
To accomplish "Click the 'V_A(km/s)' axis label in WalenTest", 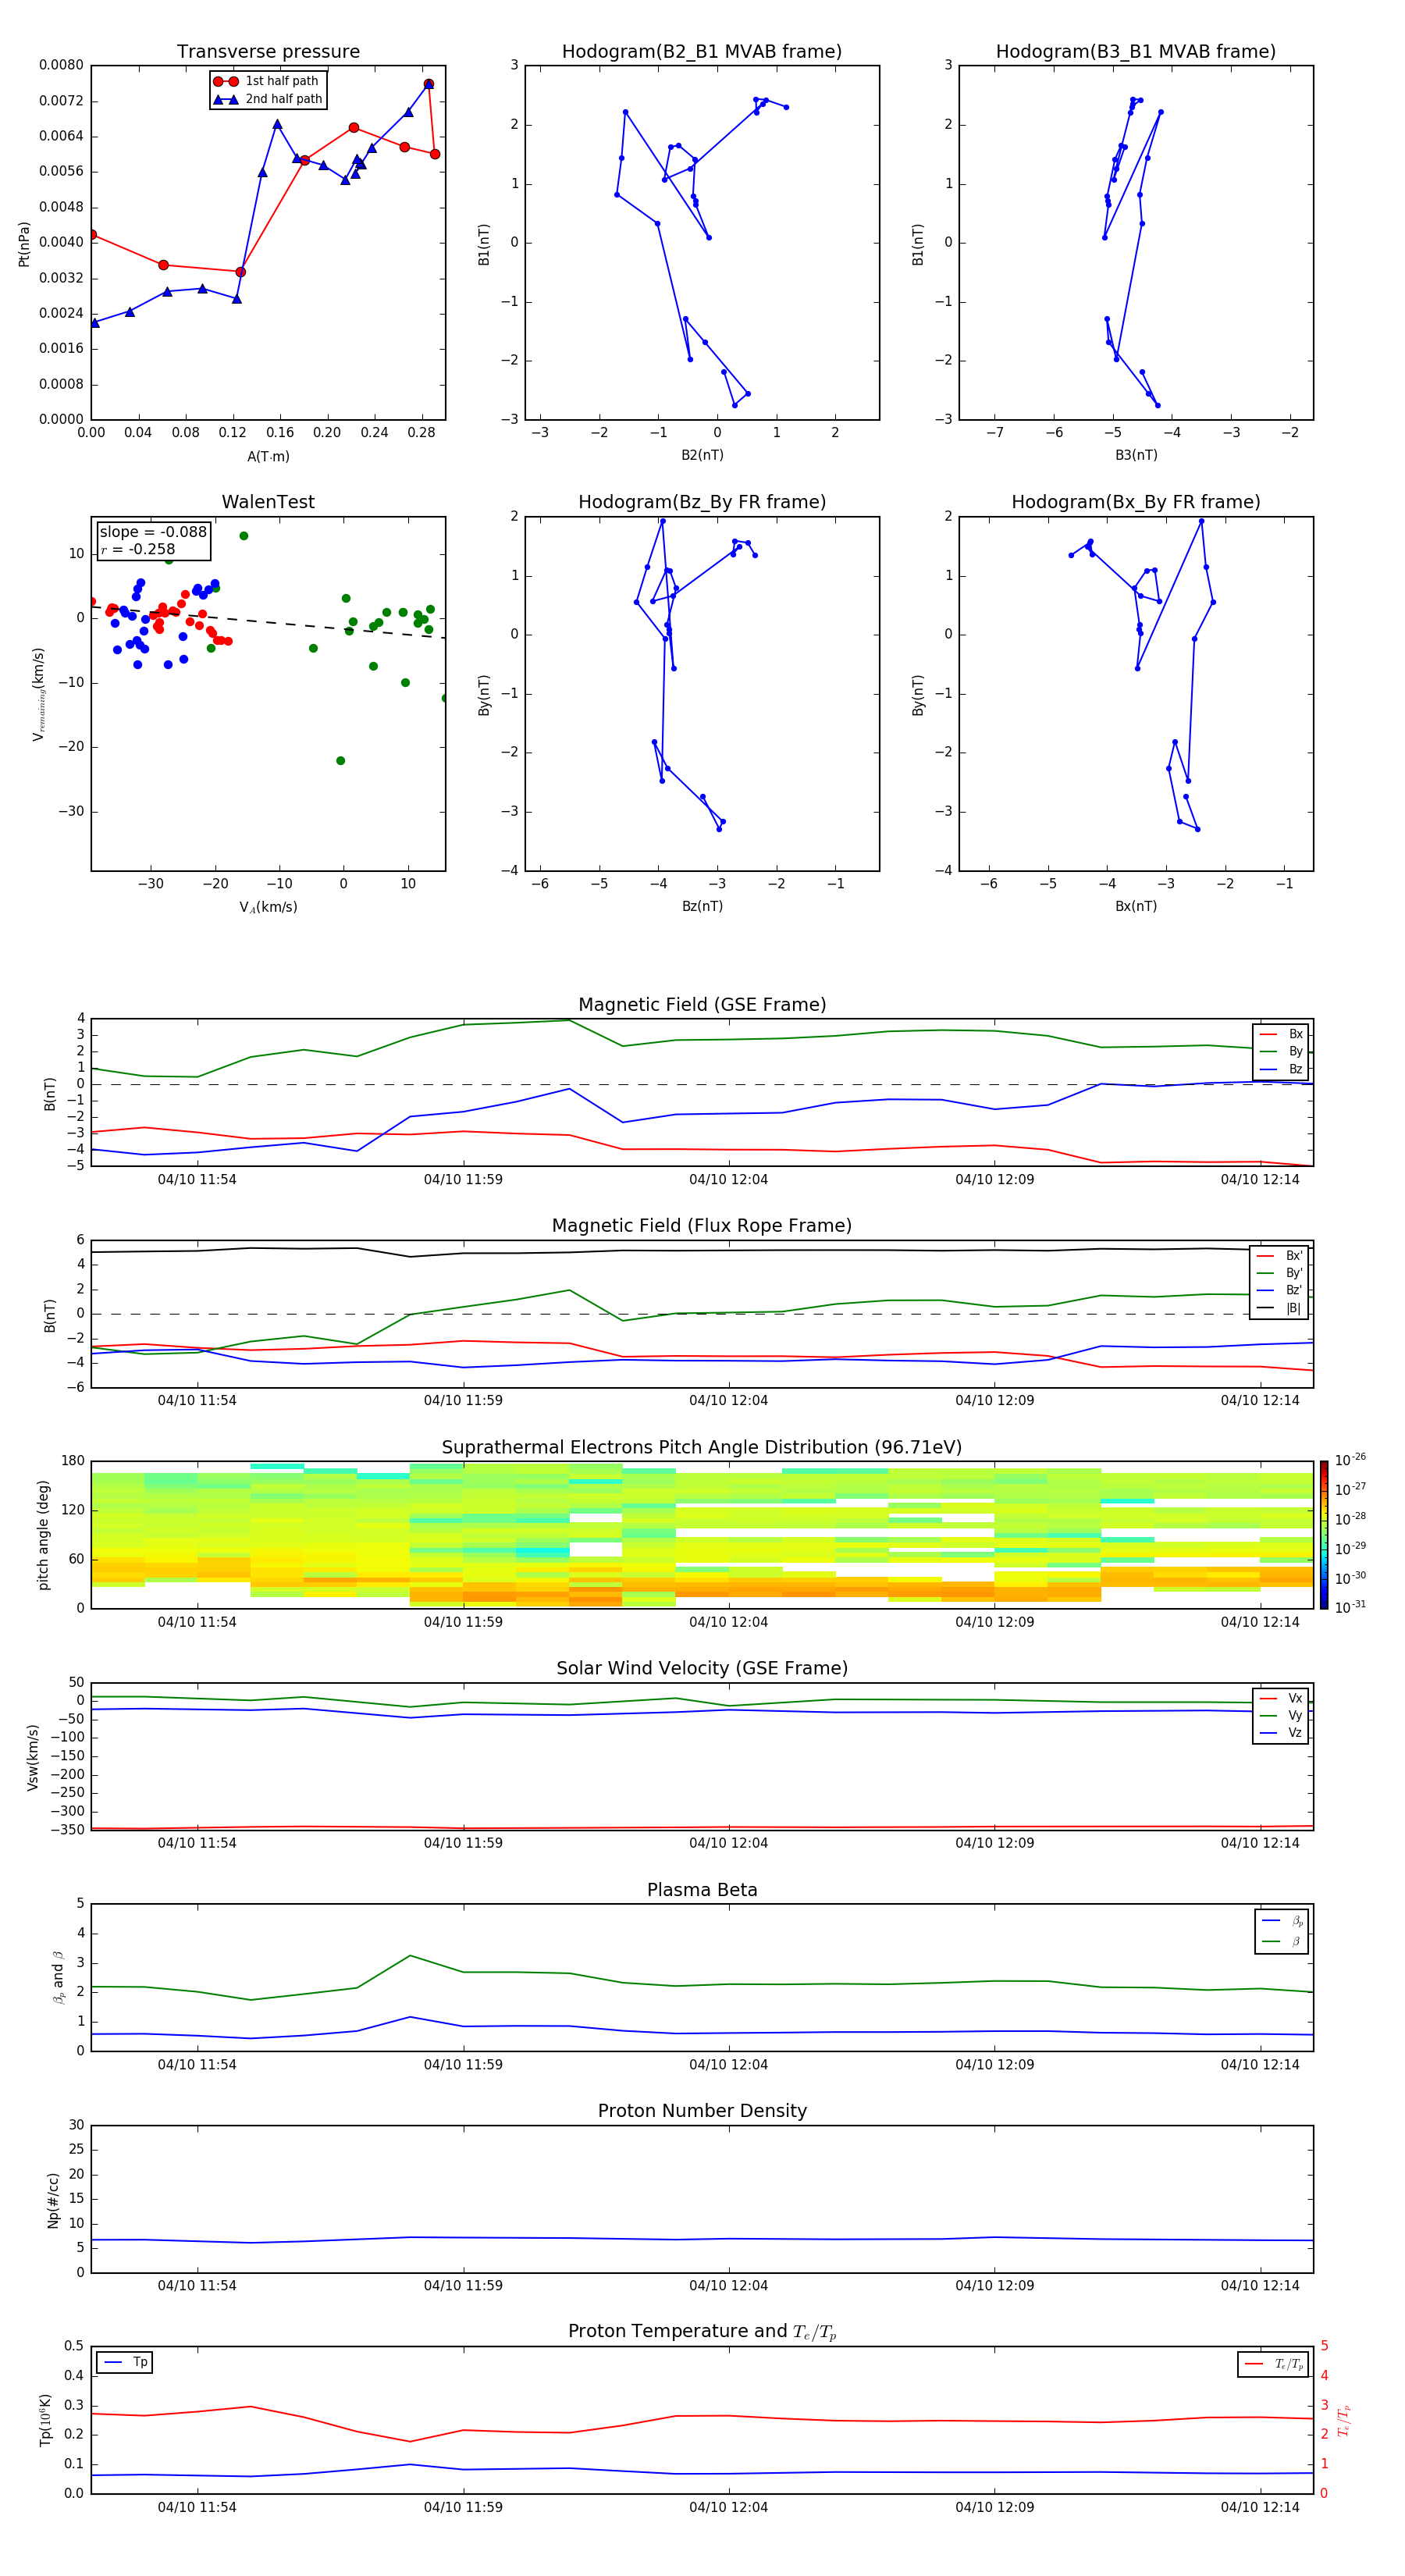I will pyautogui.click(x=268, y=907).
